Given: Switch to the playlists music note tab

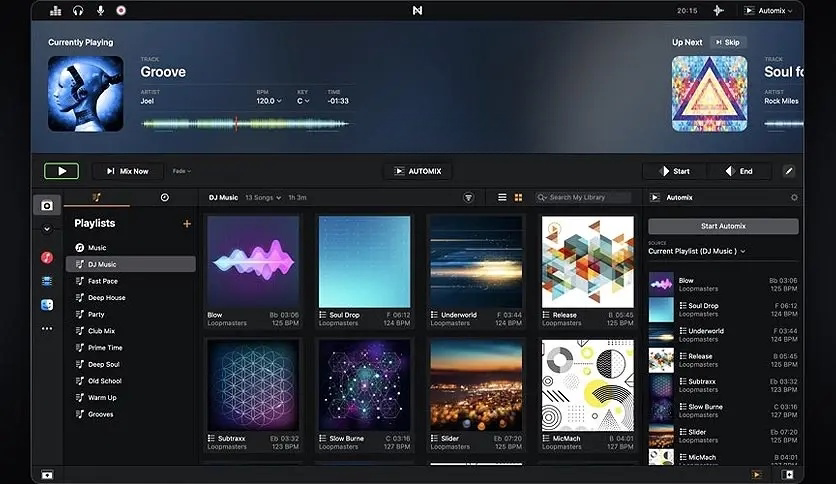Looking at the screenshot, I should click(x=97, y=197).
